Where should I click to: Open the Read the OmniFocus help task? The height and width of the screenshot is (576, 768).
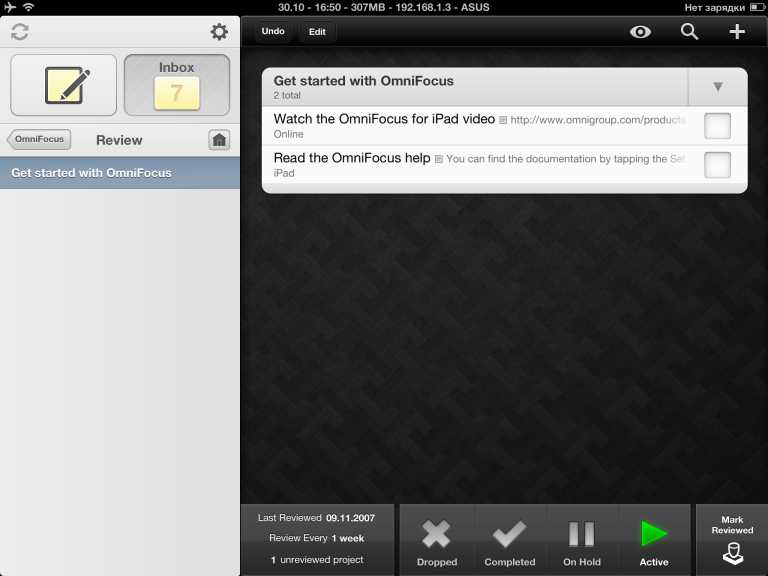pyautogui.click(x=352, y=158)
